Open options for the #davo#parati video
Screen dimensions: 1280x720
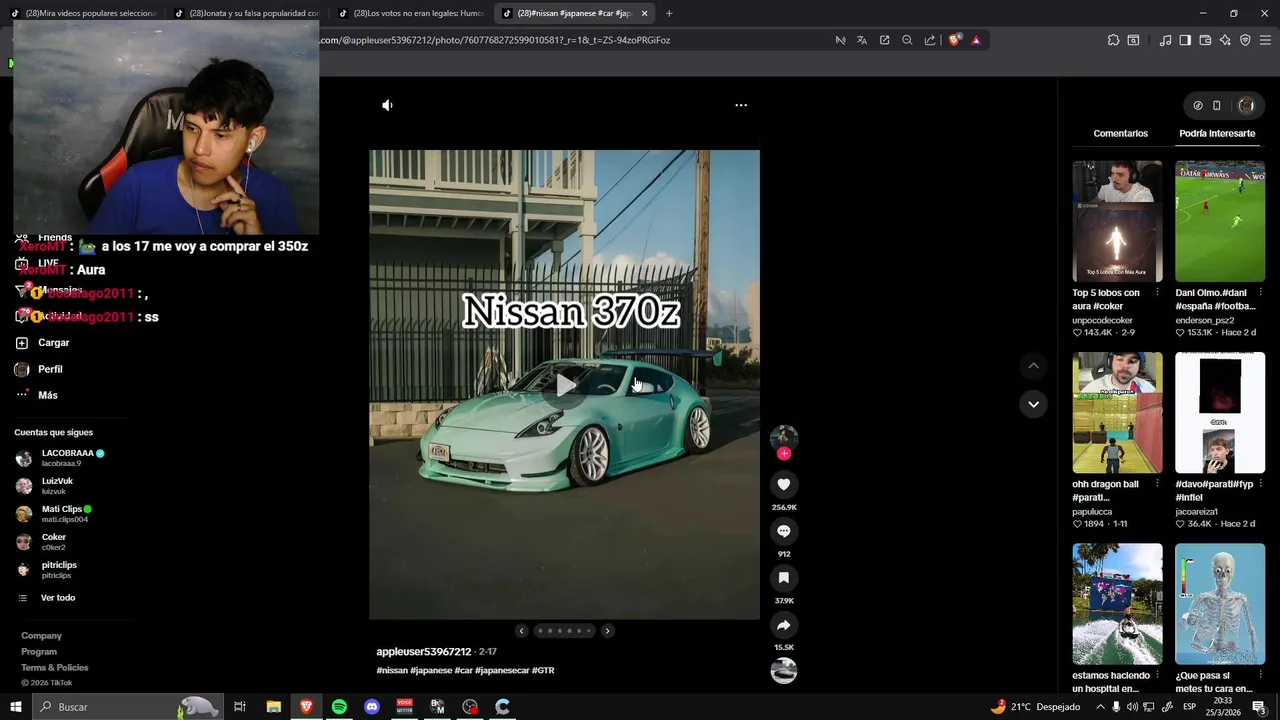click(1260, 484)
